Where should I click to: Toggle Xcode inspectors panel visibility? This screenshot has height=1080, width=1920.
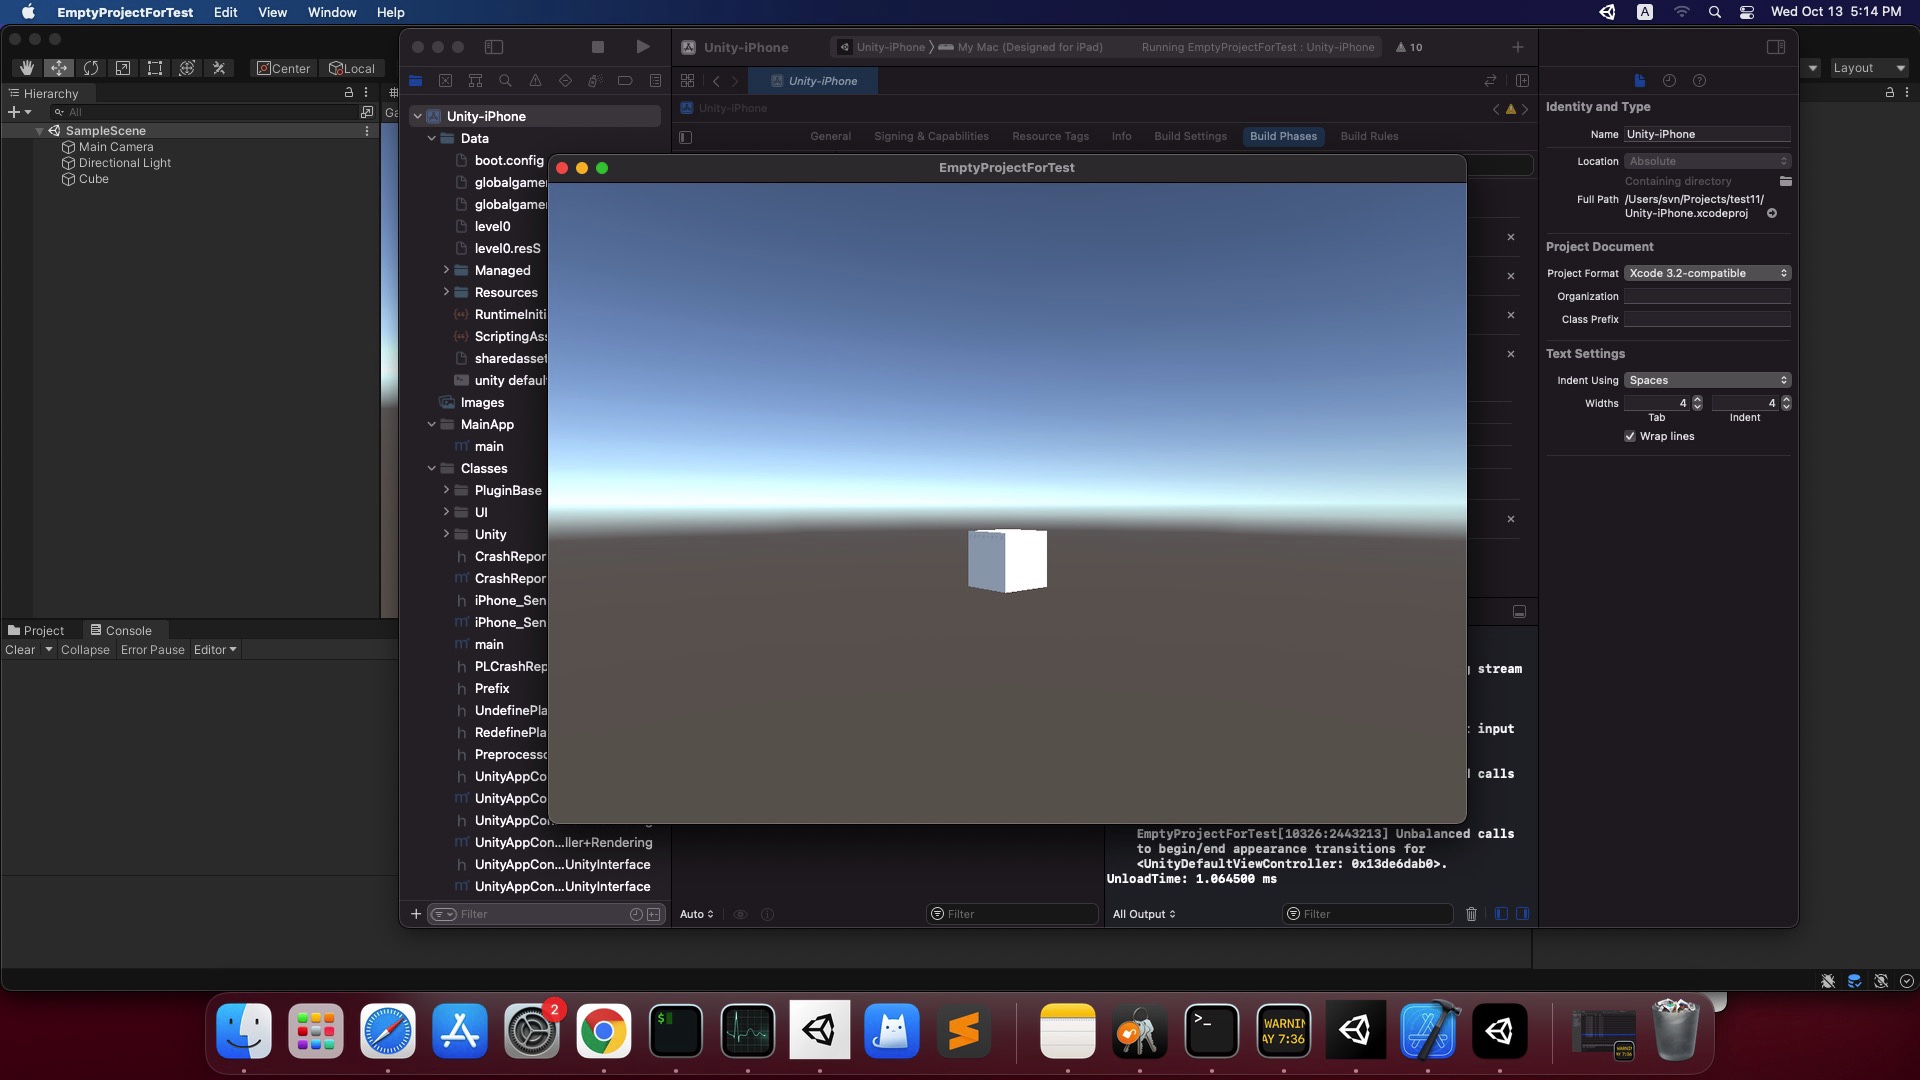coord(1776,47)
